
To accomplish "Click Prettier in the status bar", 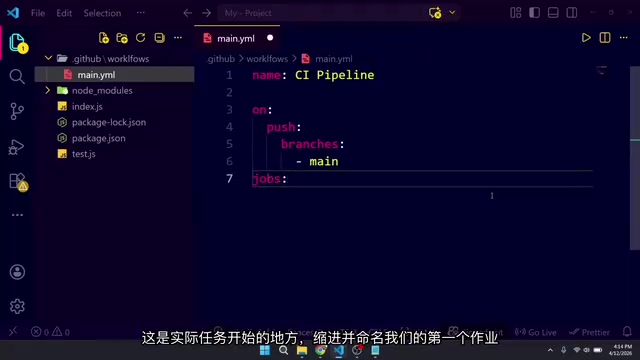I will (589, 332).
